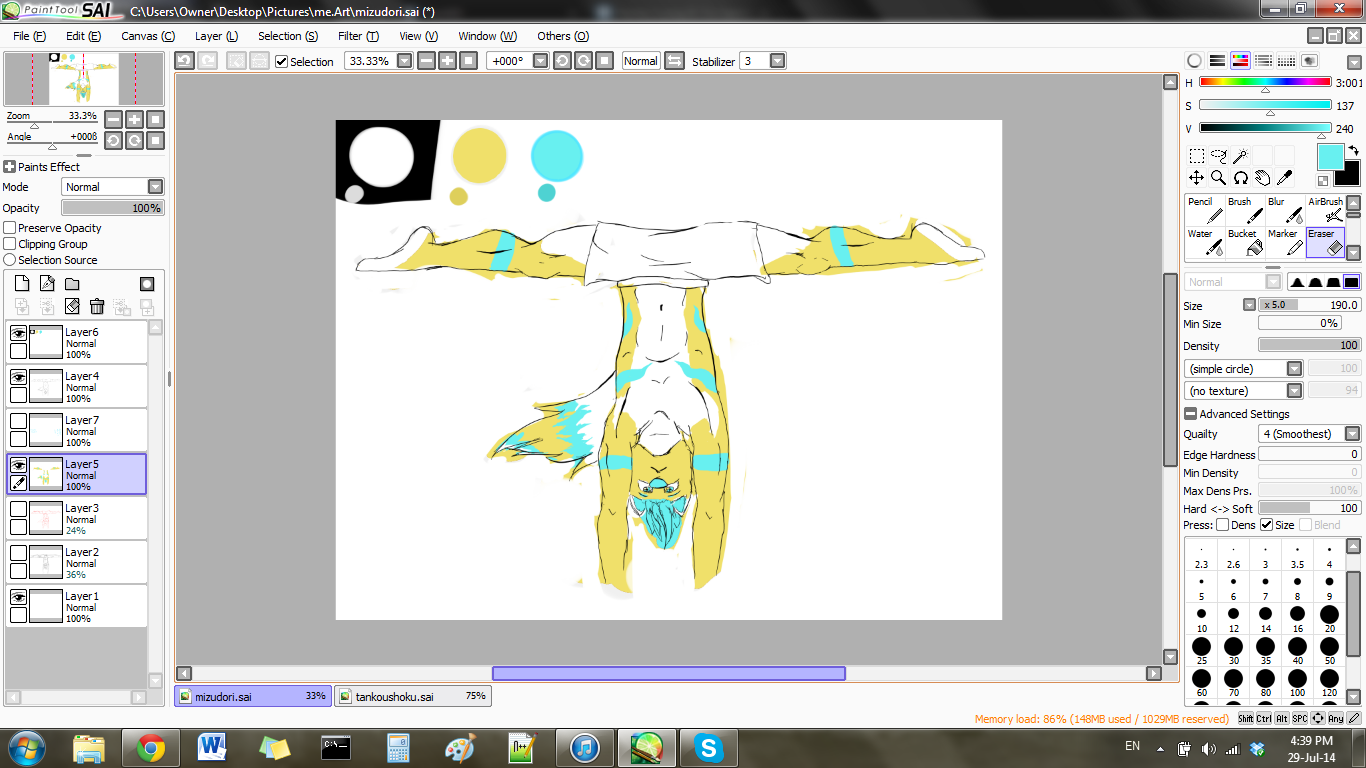
Task: Select brush size 20 preset
Action: click(x=1329, y=619)
